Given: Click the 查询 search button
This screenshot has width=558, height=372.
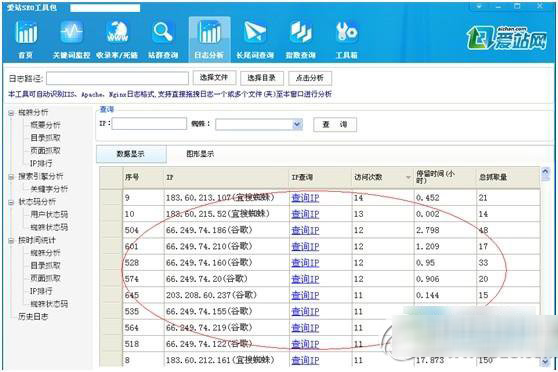Looking at the screenshot, I should click(x=335, y=125).
